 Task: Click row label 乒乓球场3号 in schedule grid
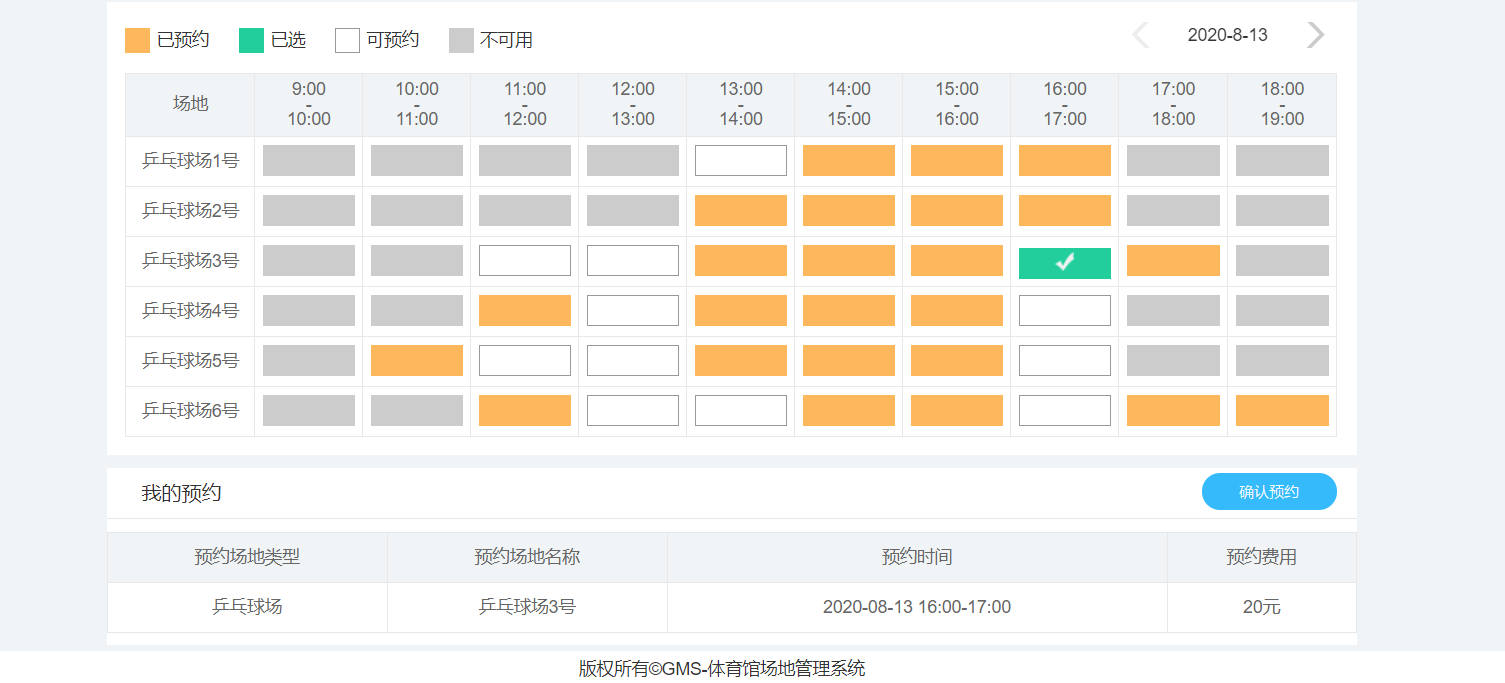[190, 261]
